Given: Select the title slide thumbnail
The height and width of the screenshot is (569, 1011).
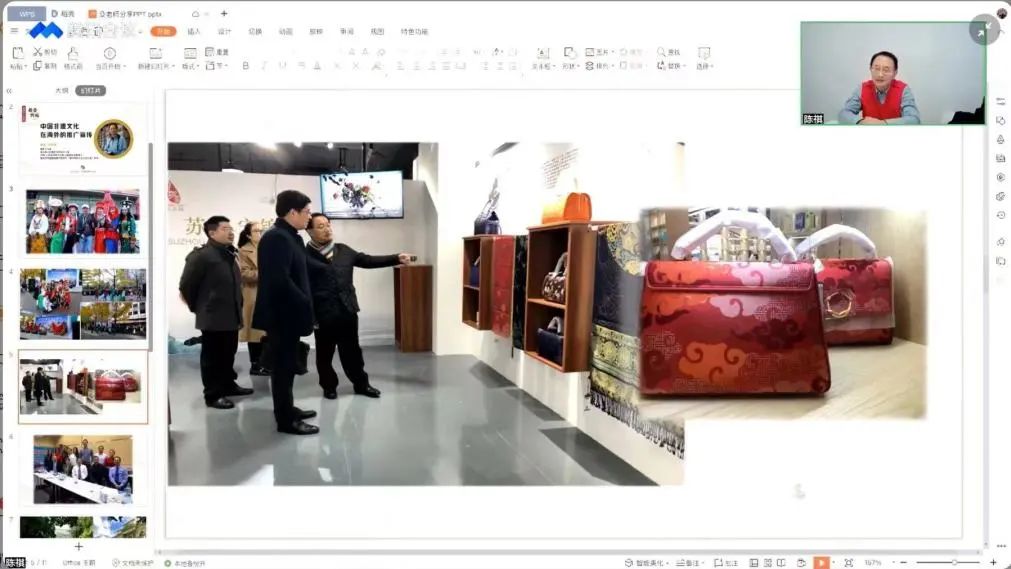Looking at the screenshot, I should pos(83,139).
